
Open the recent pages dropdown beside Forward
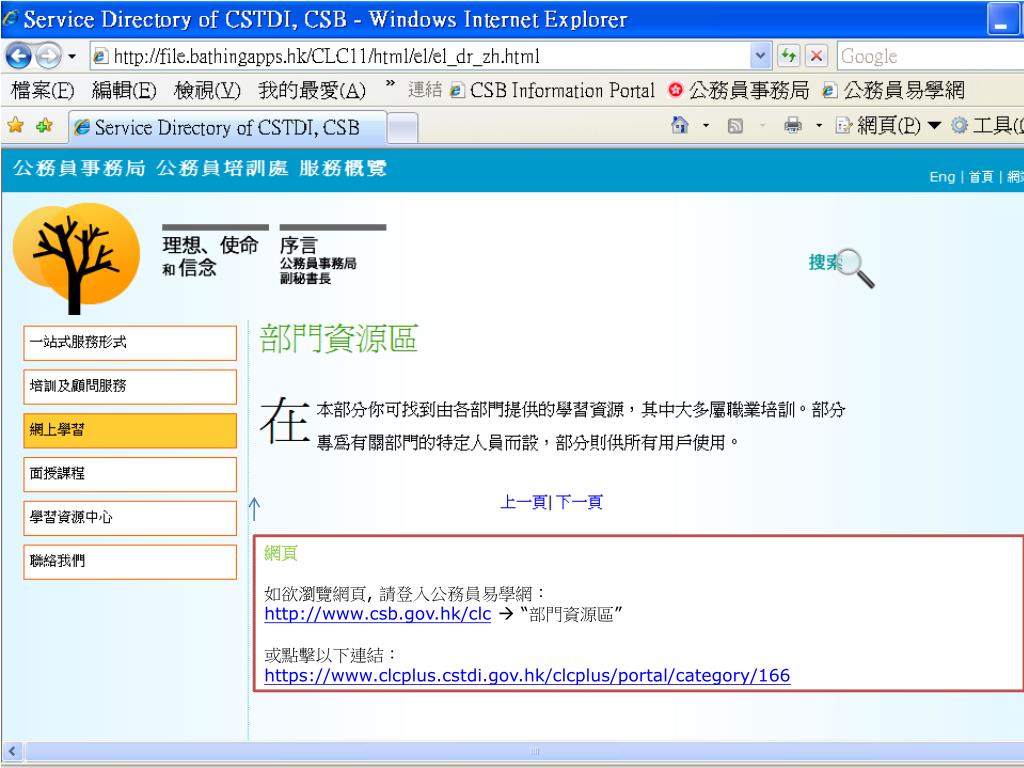pos(72,57)
